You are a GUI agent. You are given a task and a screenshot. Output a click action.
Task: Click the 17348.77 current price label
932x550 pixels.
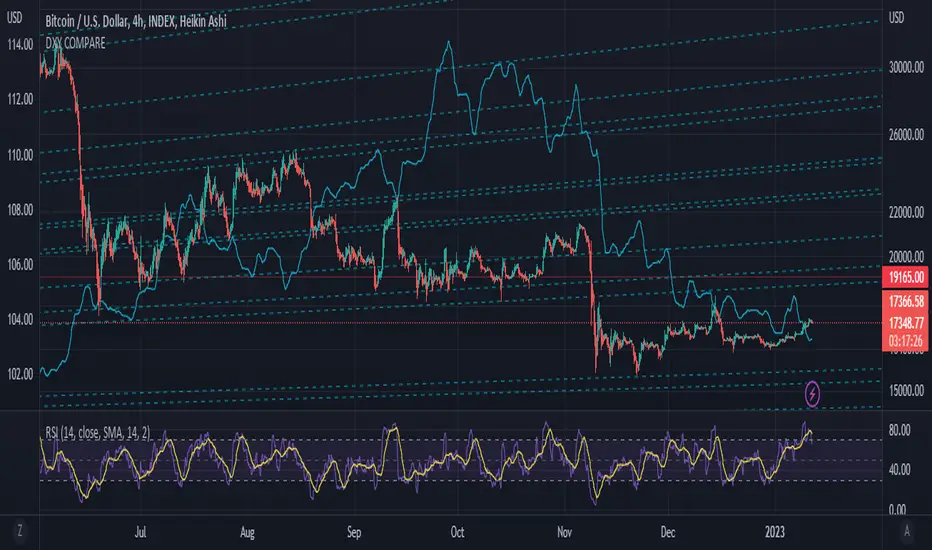point(906,323)
